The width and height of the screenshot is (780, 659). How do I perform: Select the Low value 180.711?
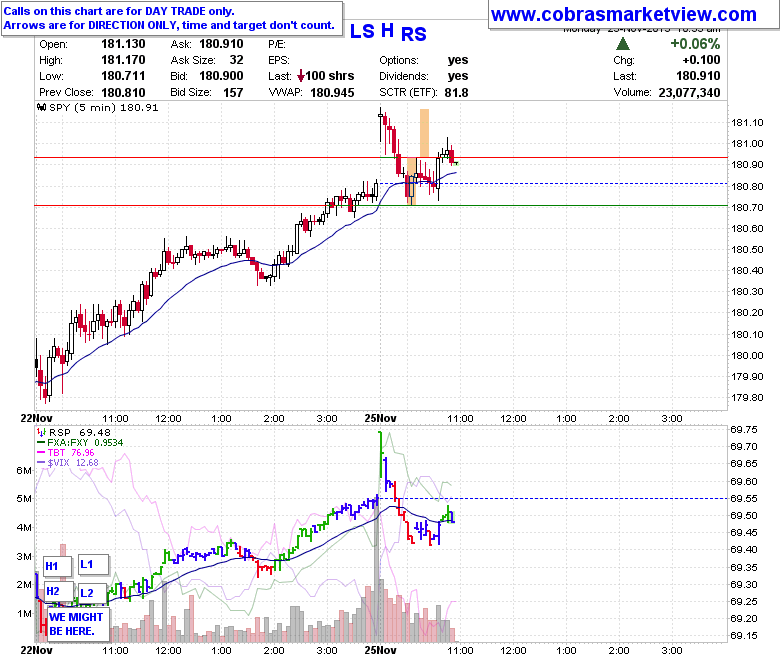click(x=123, y=76)
